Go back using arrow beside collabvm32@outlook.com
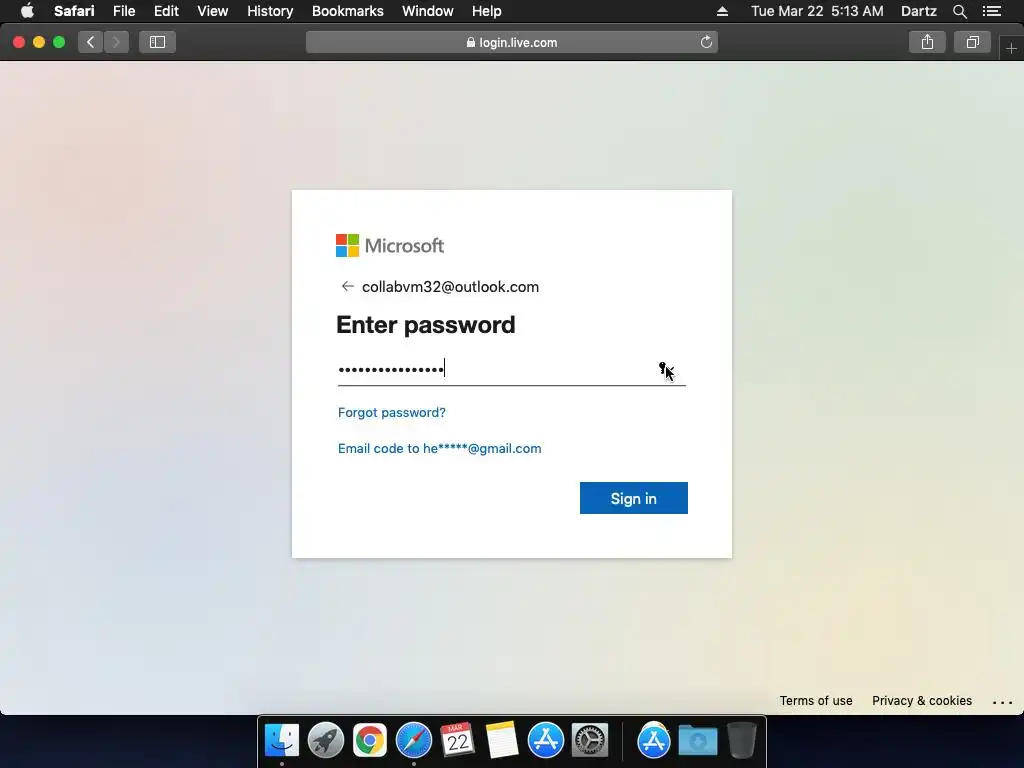This screenshot has width=1024, height=768. click(347, 286)
